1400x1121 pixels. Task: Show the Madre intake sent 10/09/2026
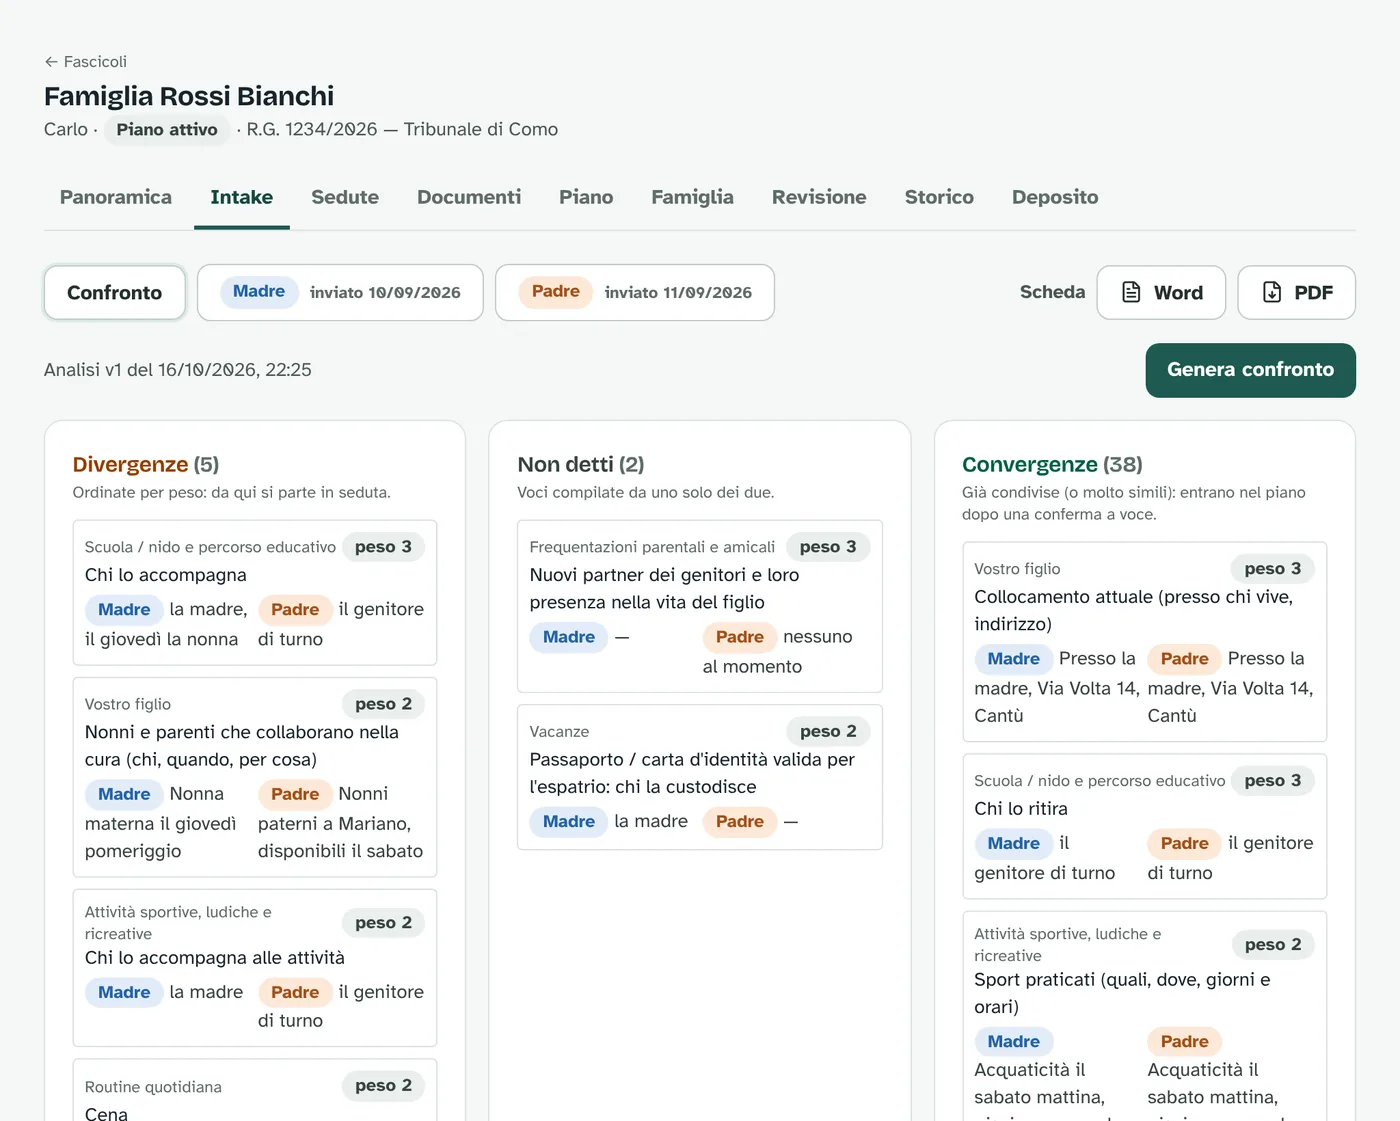340,293
